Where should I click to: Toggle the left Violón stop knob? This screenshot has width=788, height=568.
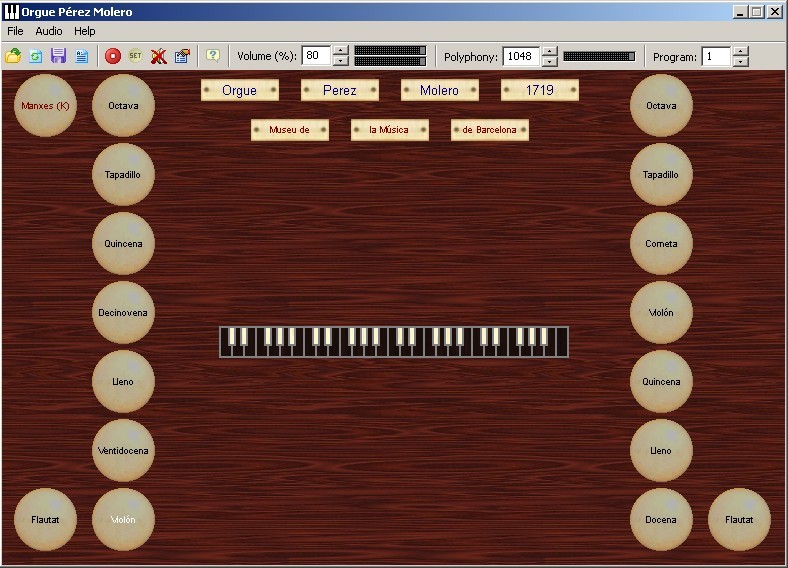[x=123, y=519]
